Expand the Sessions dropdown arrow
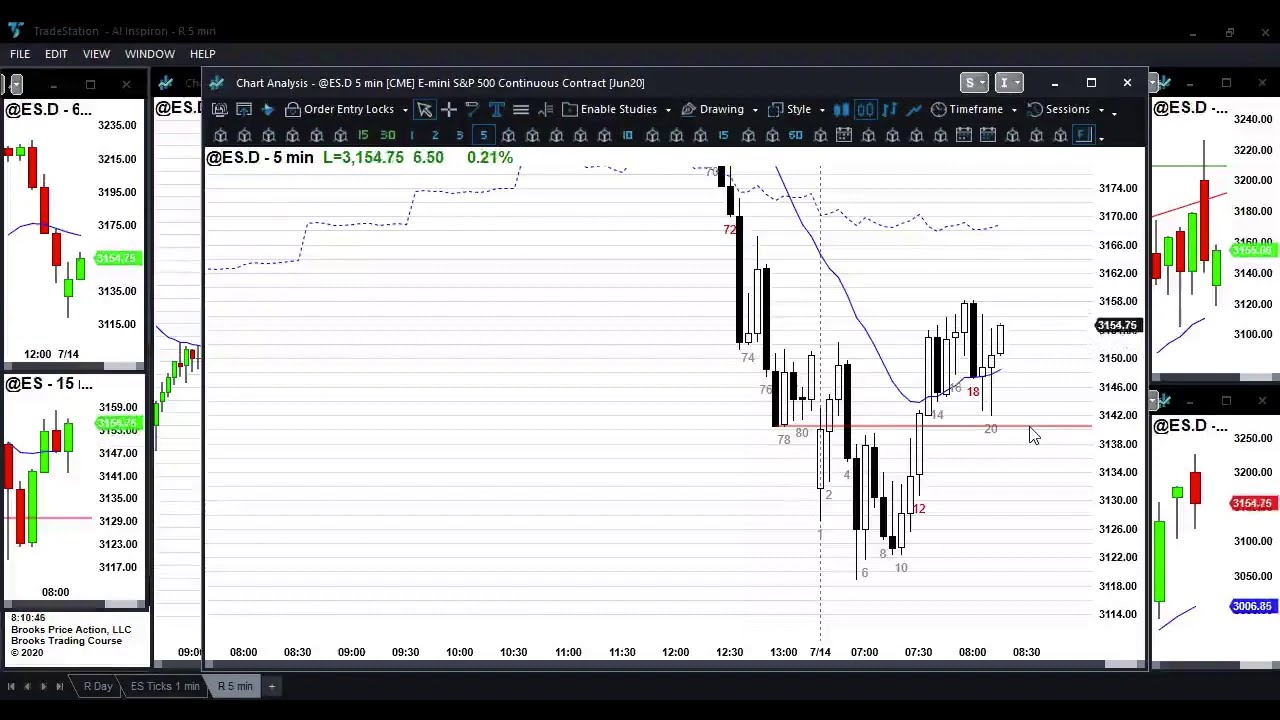The height and width of the screenshot is (720, 1280). (1100, 110)
